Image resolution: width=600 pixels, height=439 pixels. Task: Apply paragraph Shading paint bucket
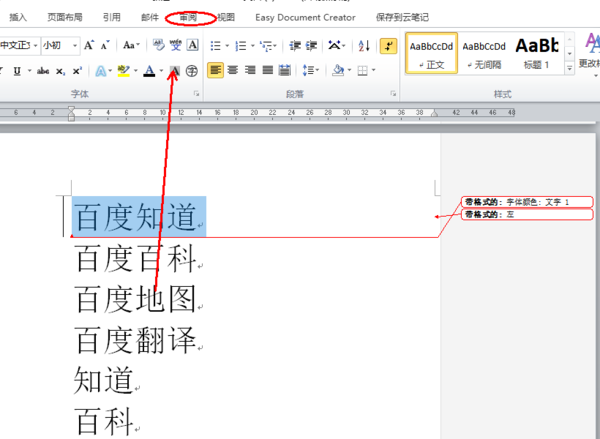(x=338, y=70)
